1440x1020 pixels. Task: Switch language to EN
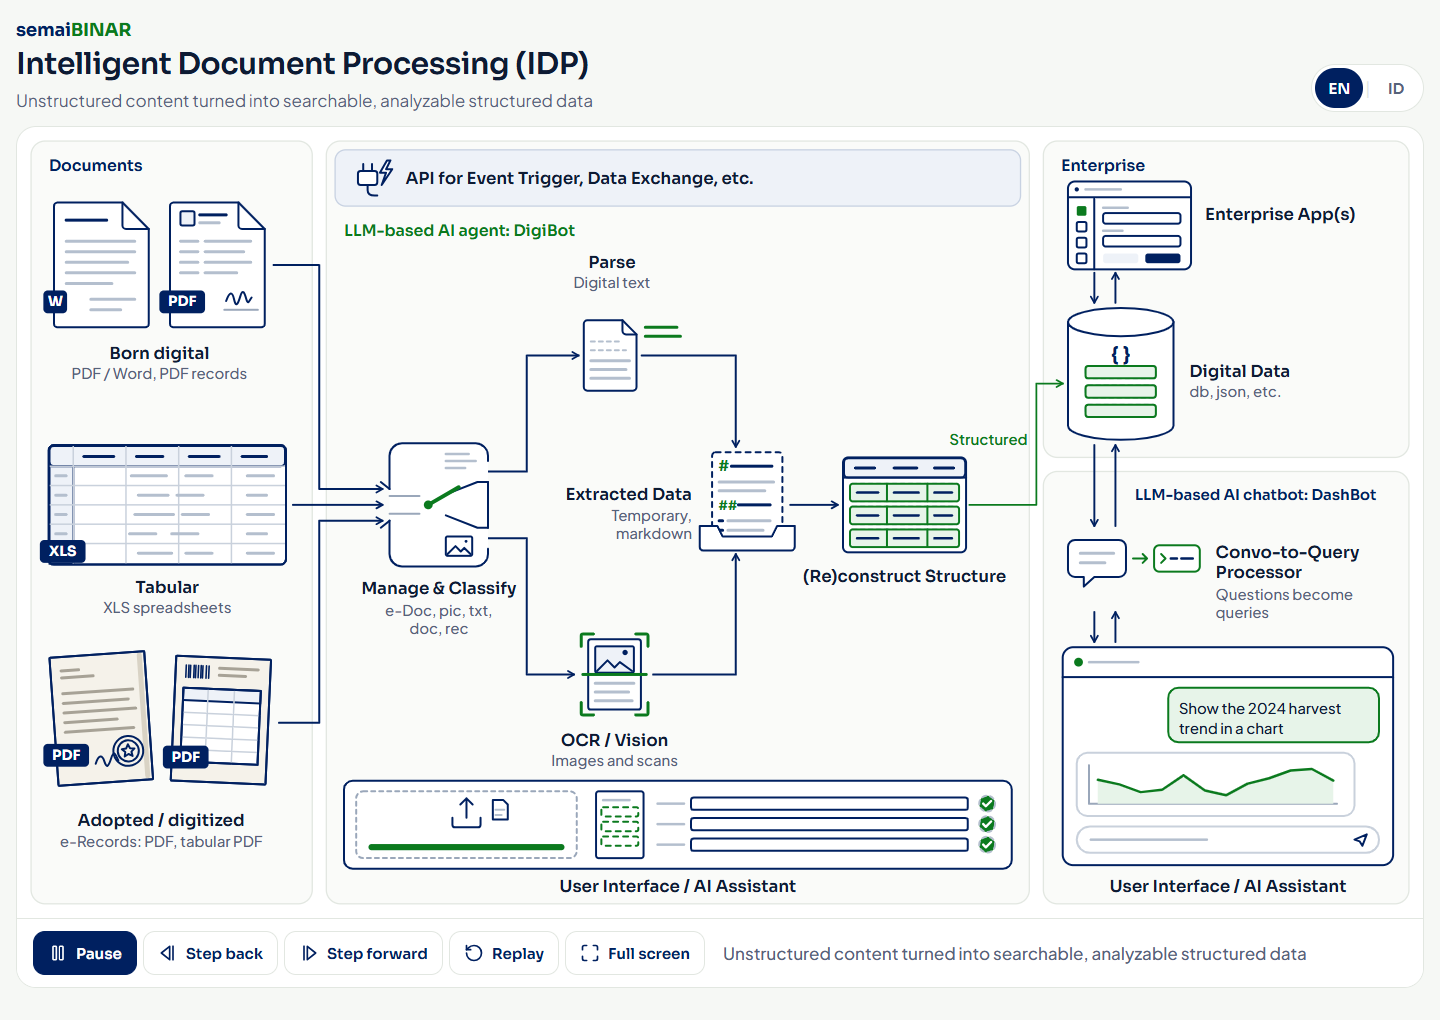tap(1339, 88)
